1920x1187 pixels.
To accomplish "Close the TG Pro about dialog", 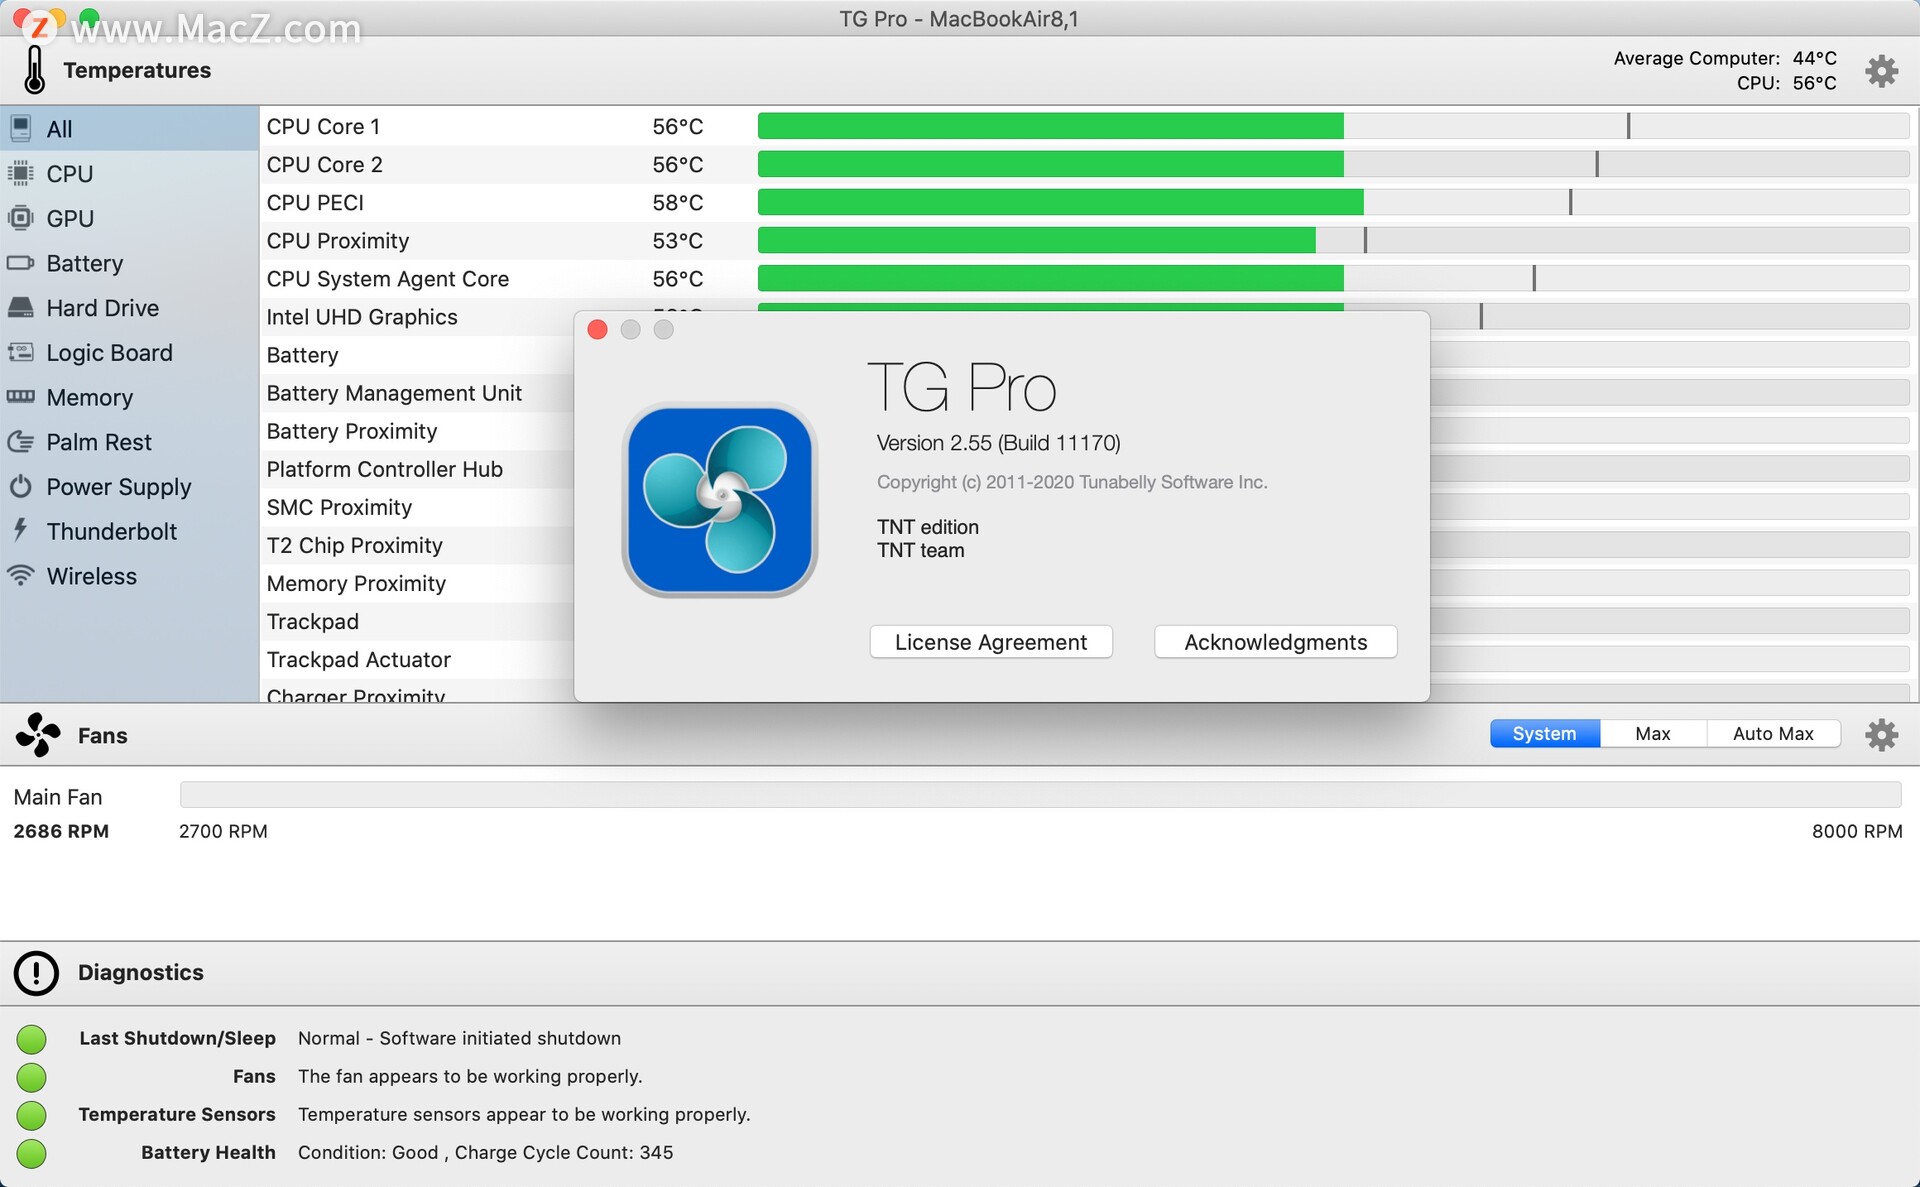I will coord(598,330).
